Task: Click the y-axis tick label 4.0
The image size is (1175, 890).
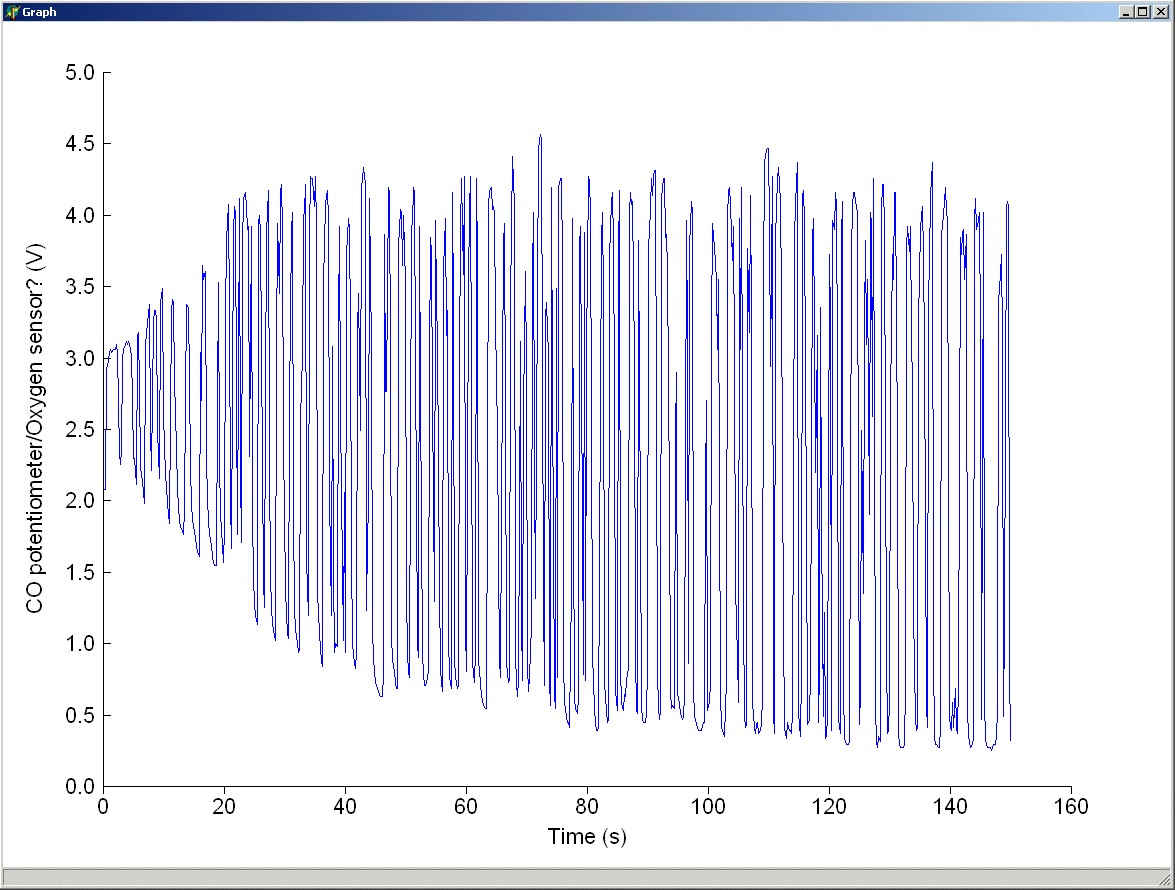Action: tap(80, 216)
